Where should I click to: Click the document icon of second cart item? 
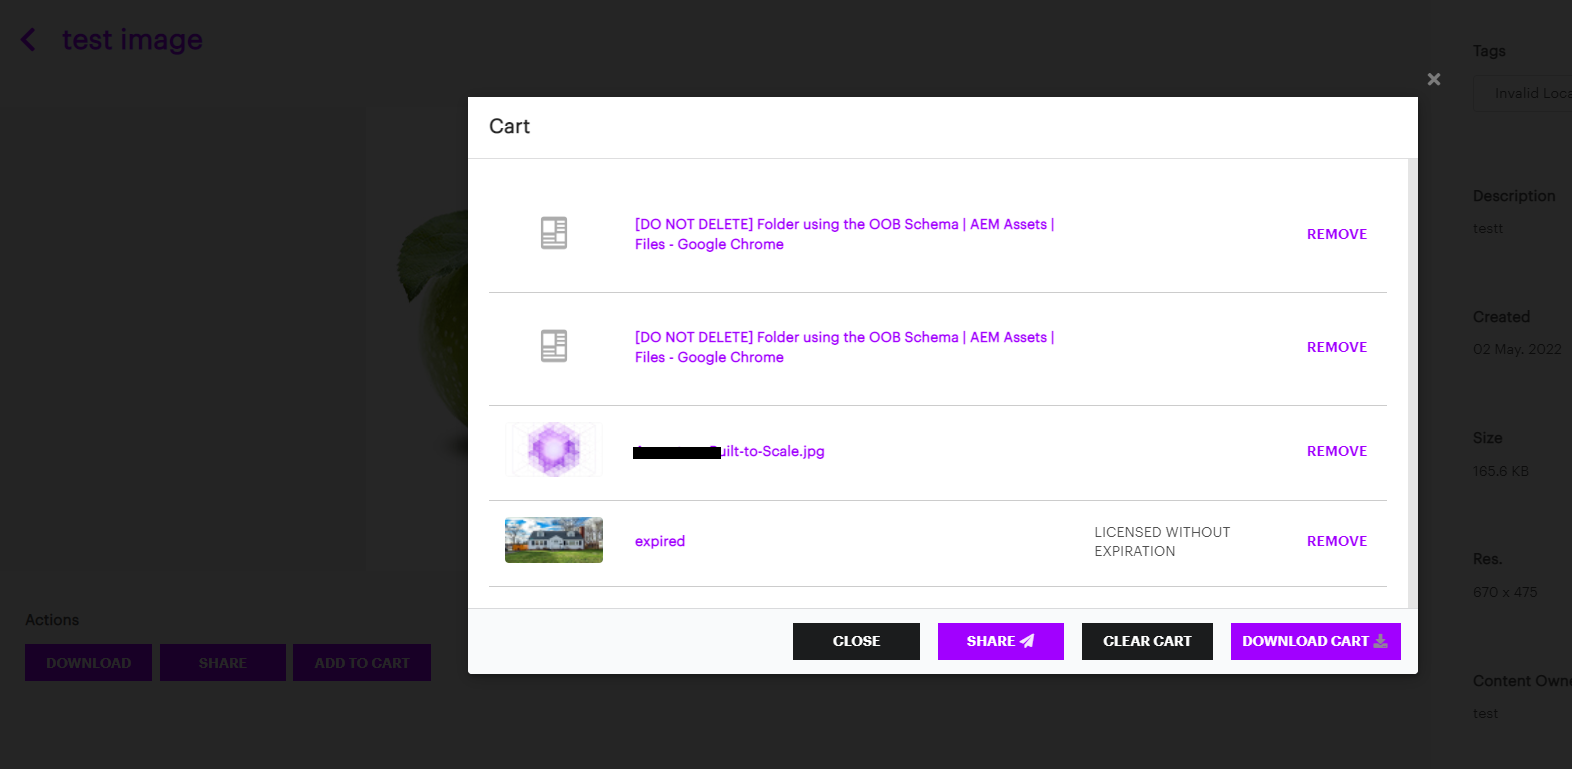[553, 346]
